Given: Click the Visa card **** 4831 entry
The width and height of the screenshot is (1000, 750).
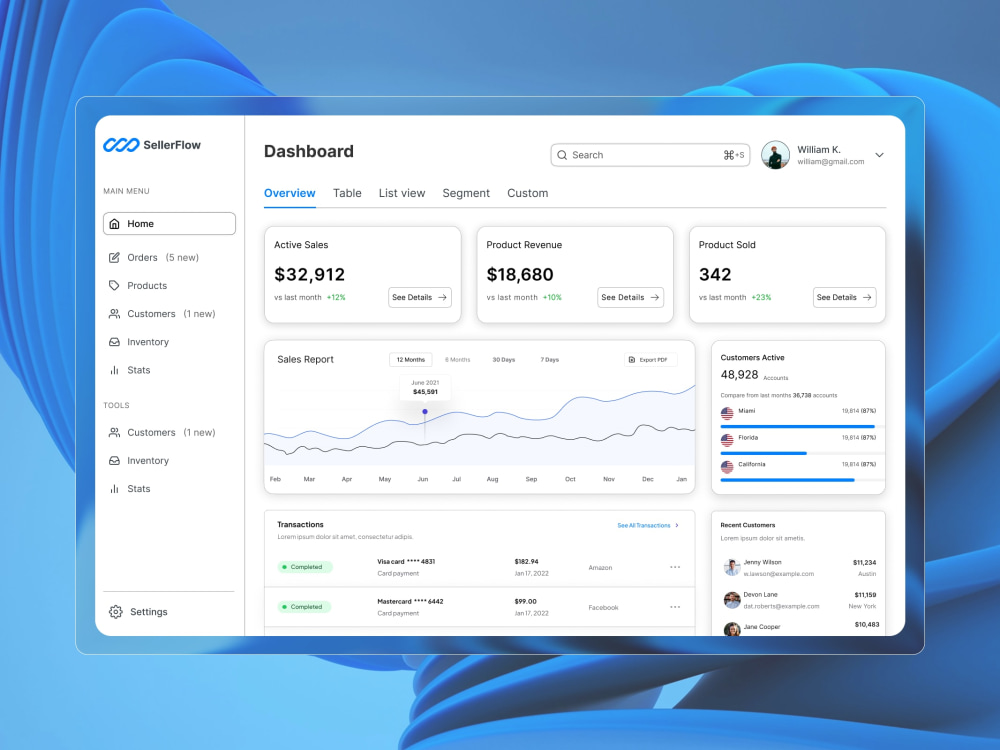Looking at the screenshot, I should pyautogui.click(x=406, y=562).
